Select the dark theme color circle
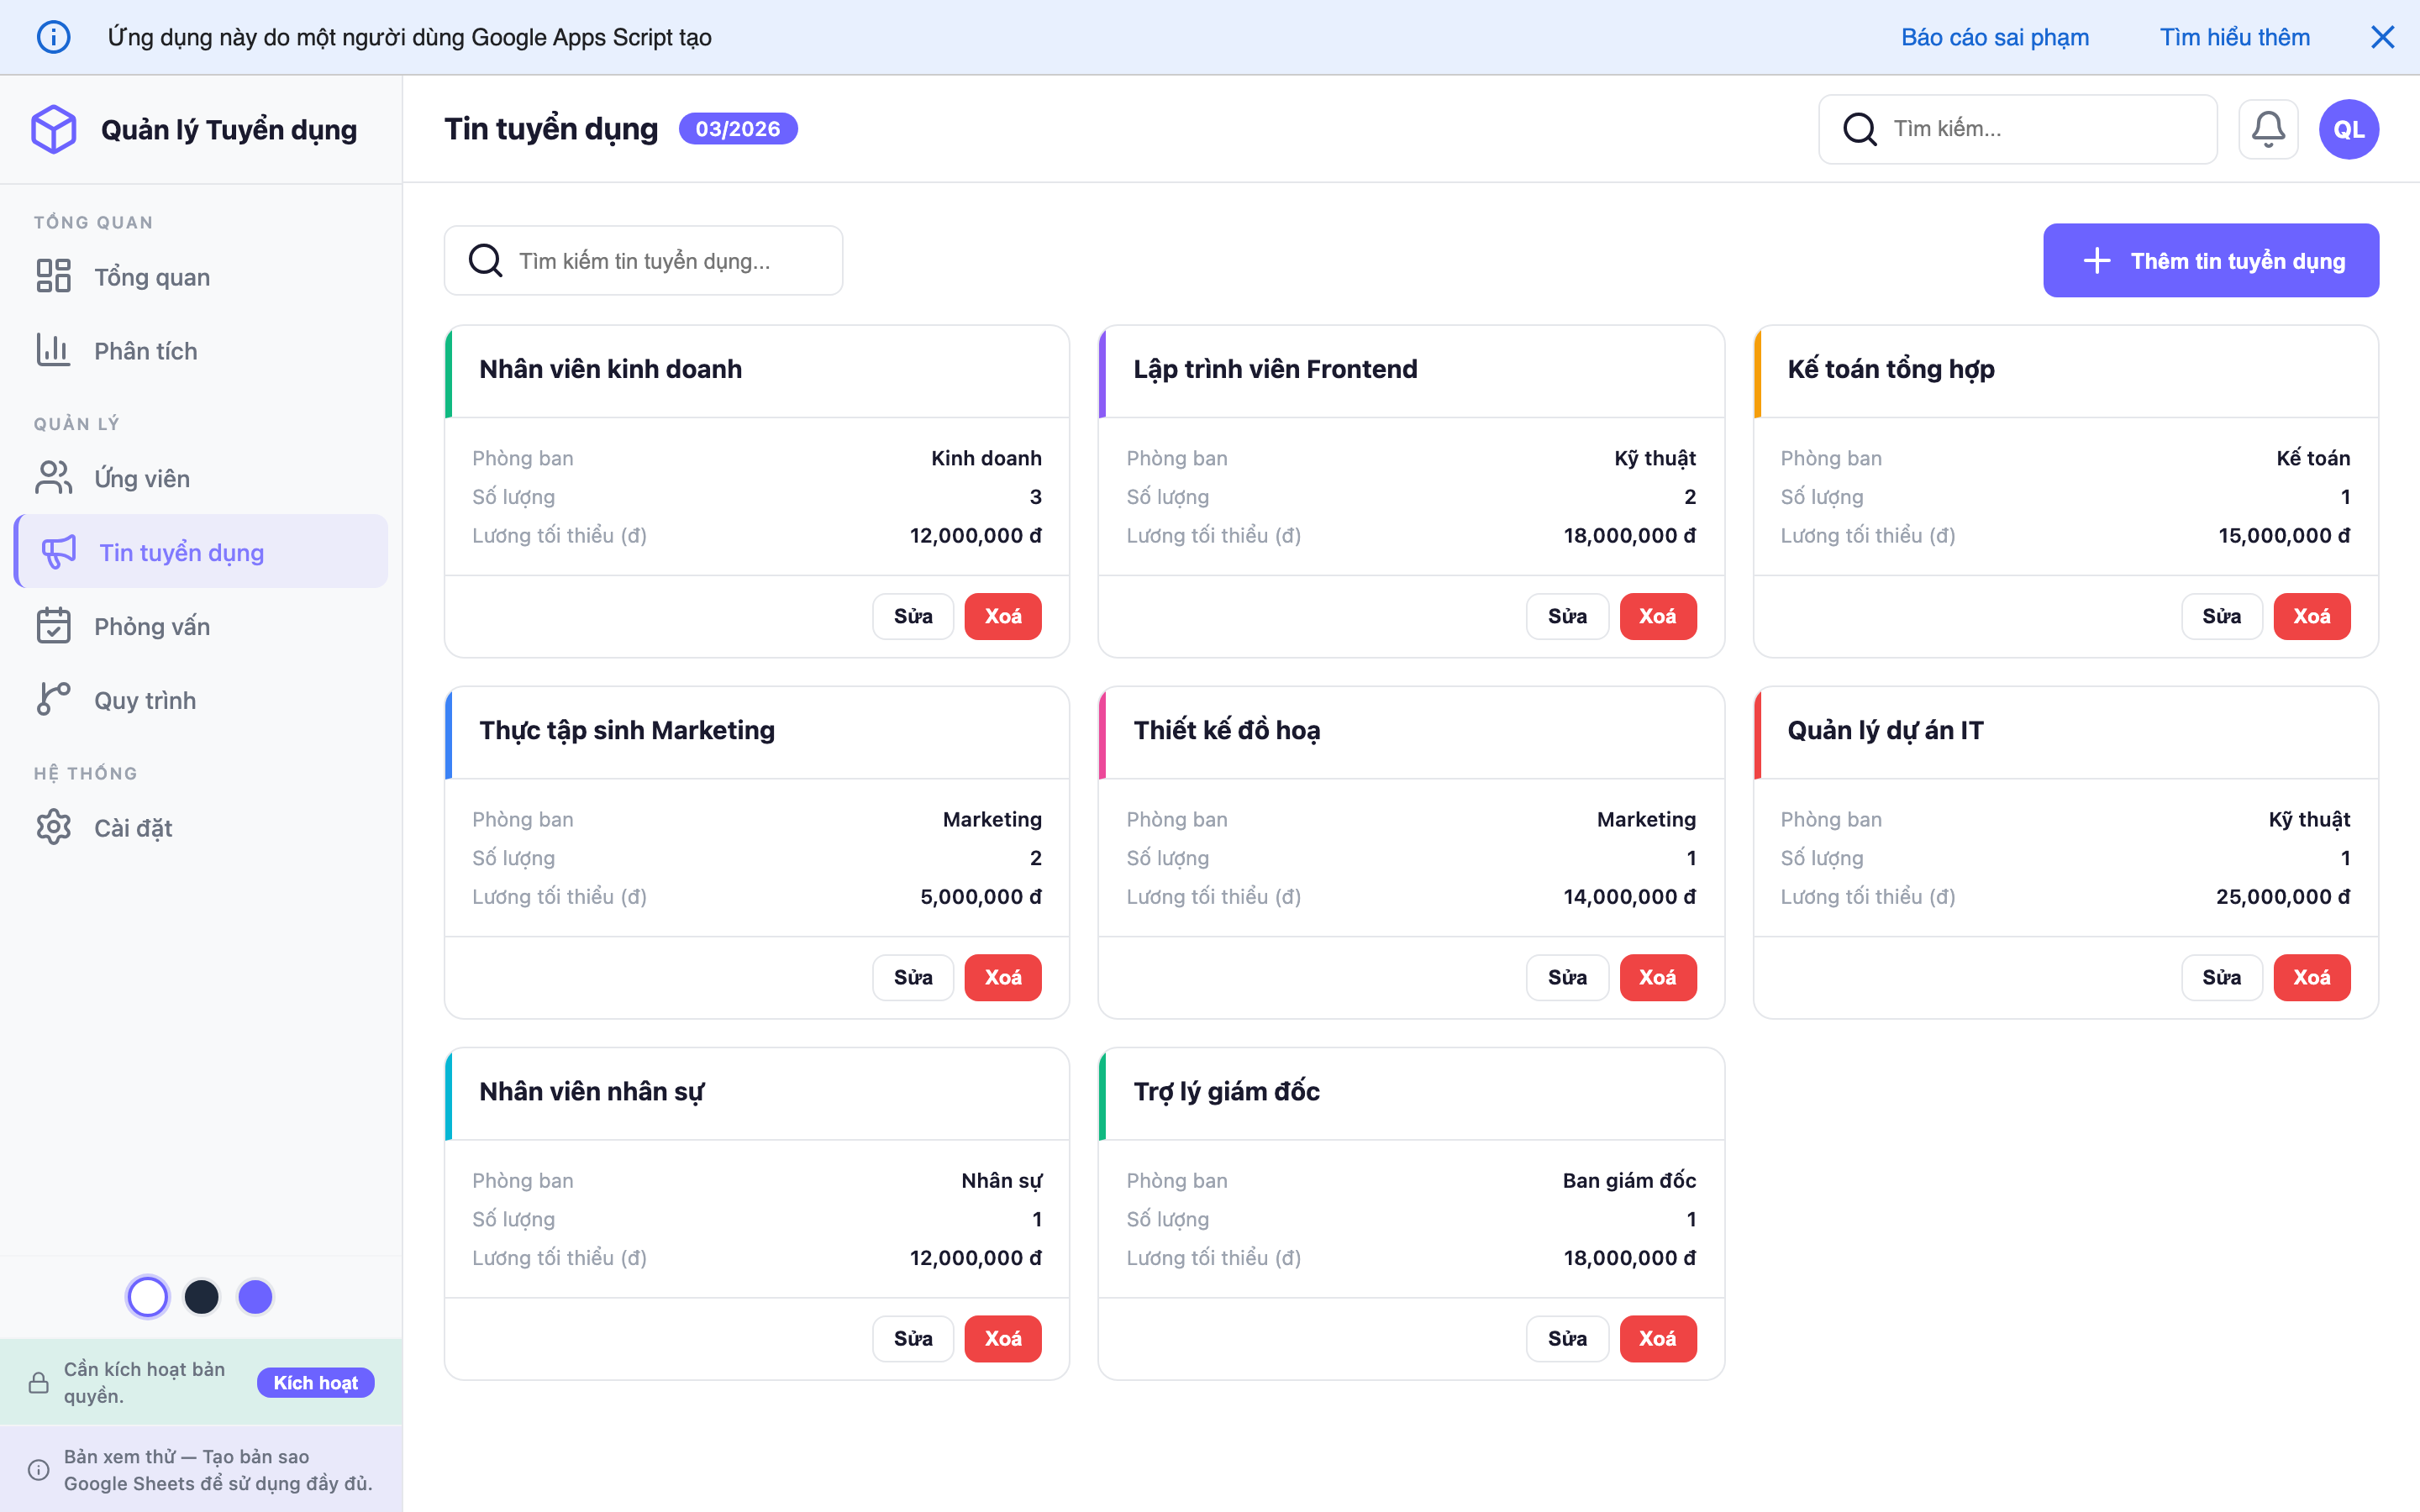The height and width of the screenshot is (1512, 2420). 202,1296
